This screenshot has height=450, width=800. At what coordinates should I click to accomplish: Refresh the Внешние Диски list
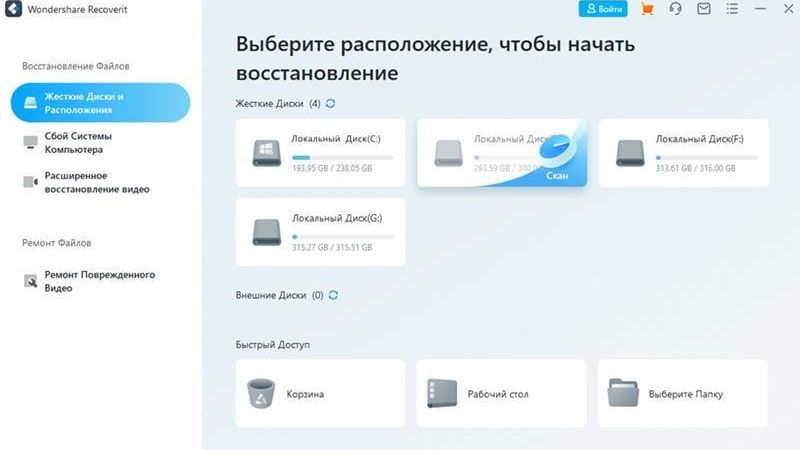tap(333, 295)
